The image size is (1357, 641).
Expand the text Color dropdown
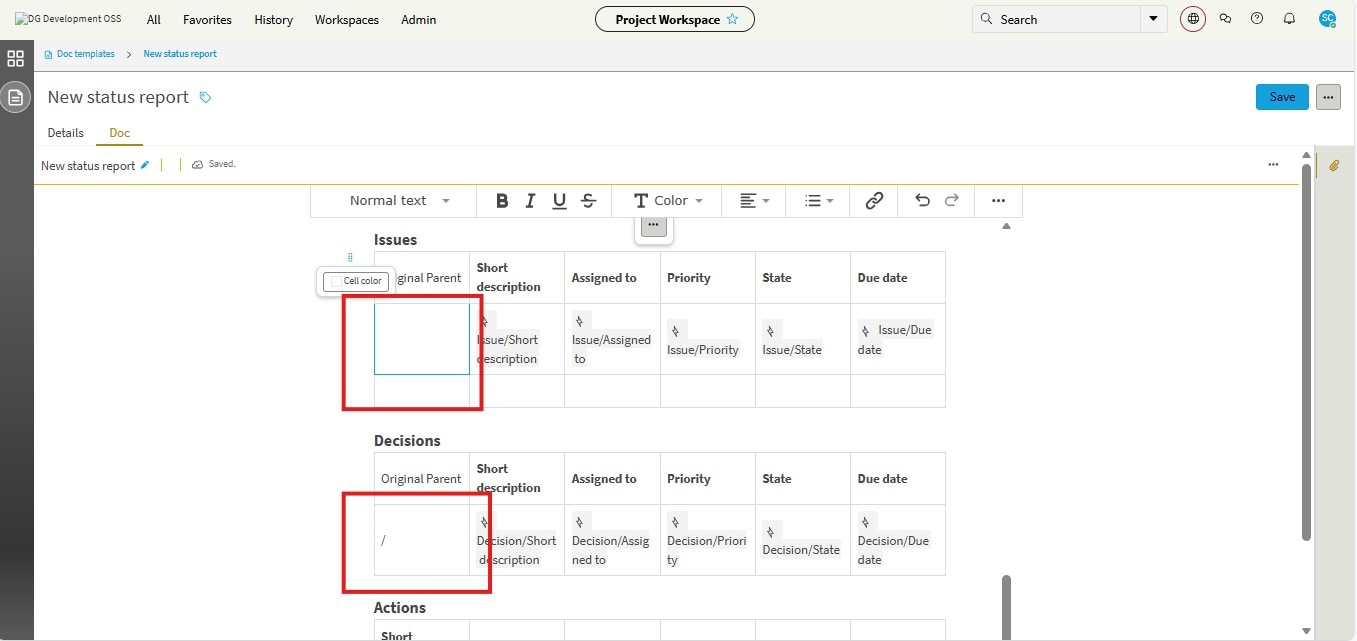668,201
